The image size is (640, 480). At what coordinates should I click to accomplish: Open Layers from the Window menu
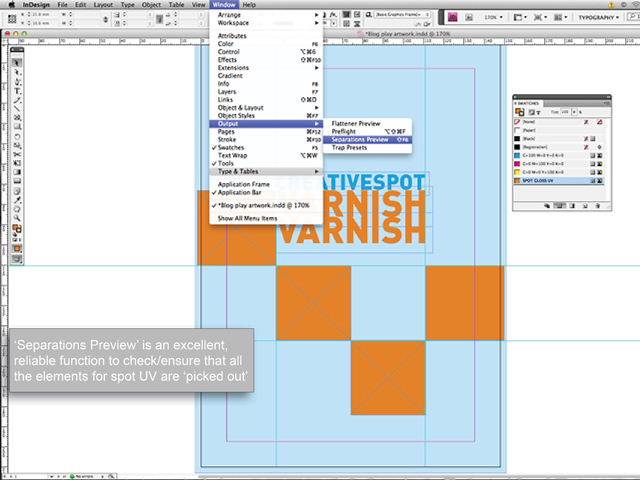click(266, 92)
